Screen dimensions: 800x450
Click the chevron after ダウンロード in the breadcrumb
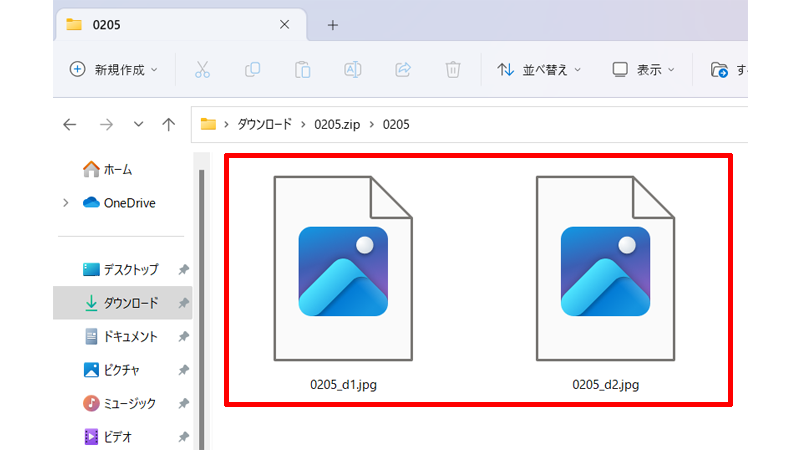(303, 124)
